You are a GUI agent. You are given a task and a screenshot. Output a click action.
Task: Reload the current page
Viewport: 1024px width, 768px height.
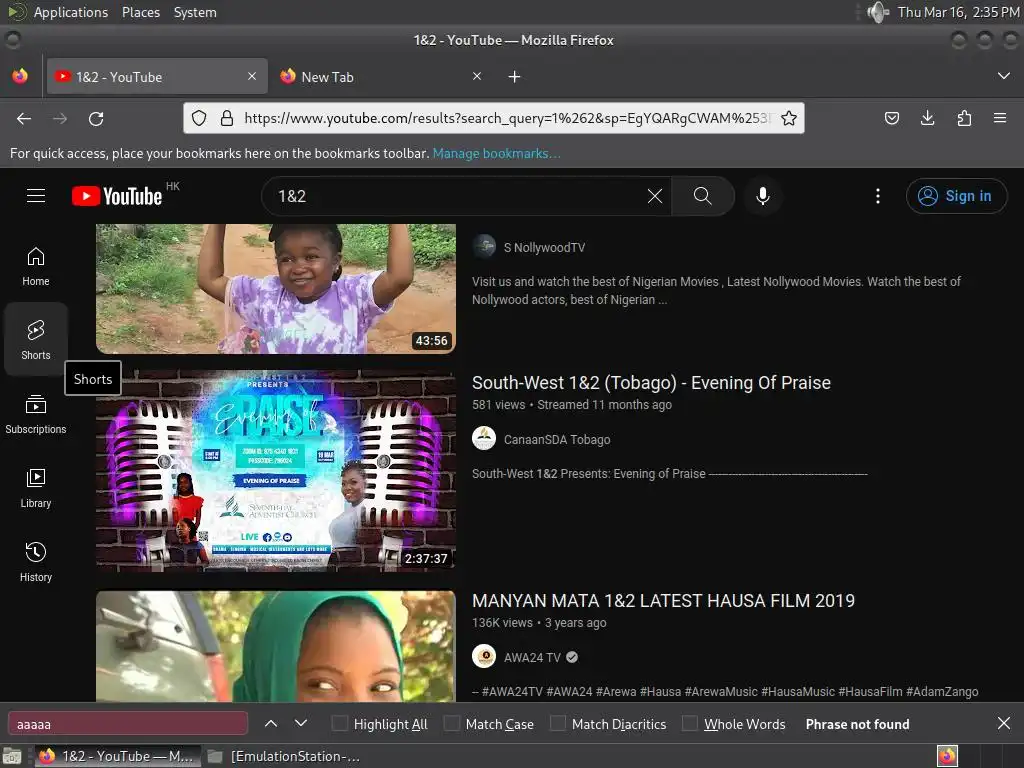pyautogui.click(x=96, y=119)
